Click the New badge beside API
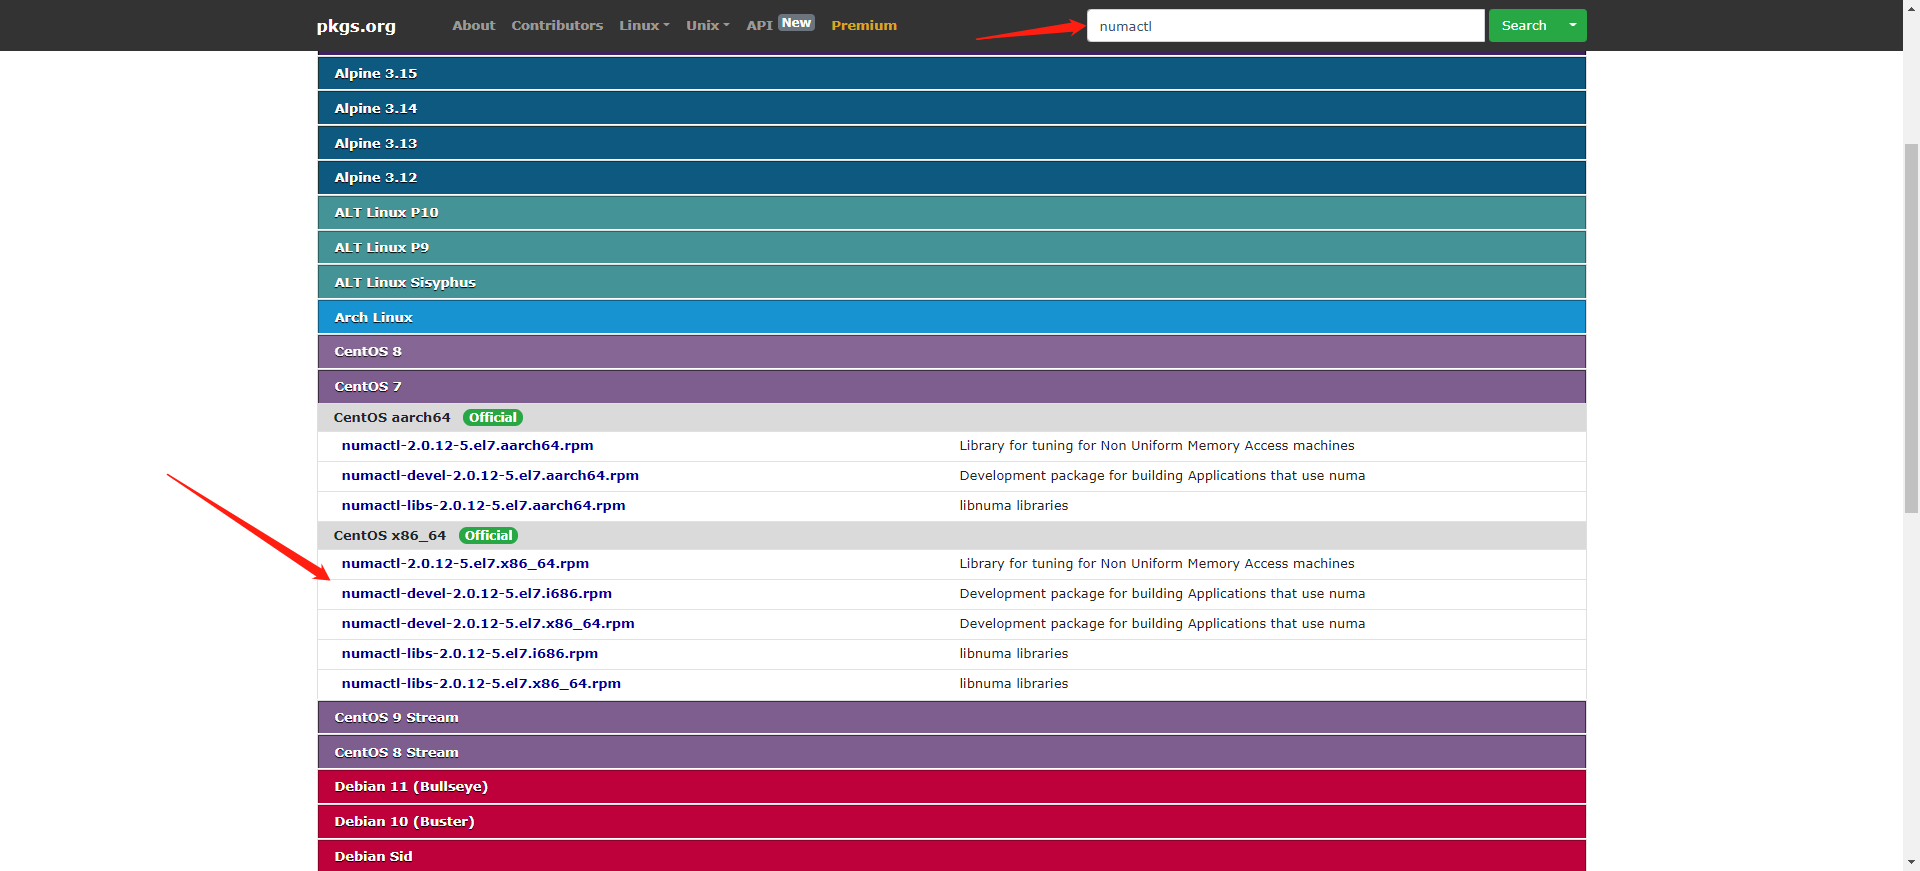 [x=797, y=23]
